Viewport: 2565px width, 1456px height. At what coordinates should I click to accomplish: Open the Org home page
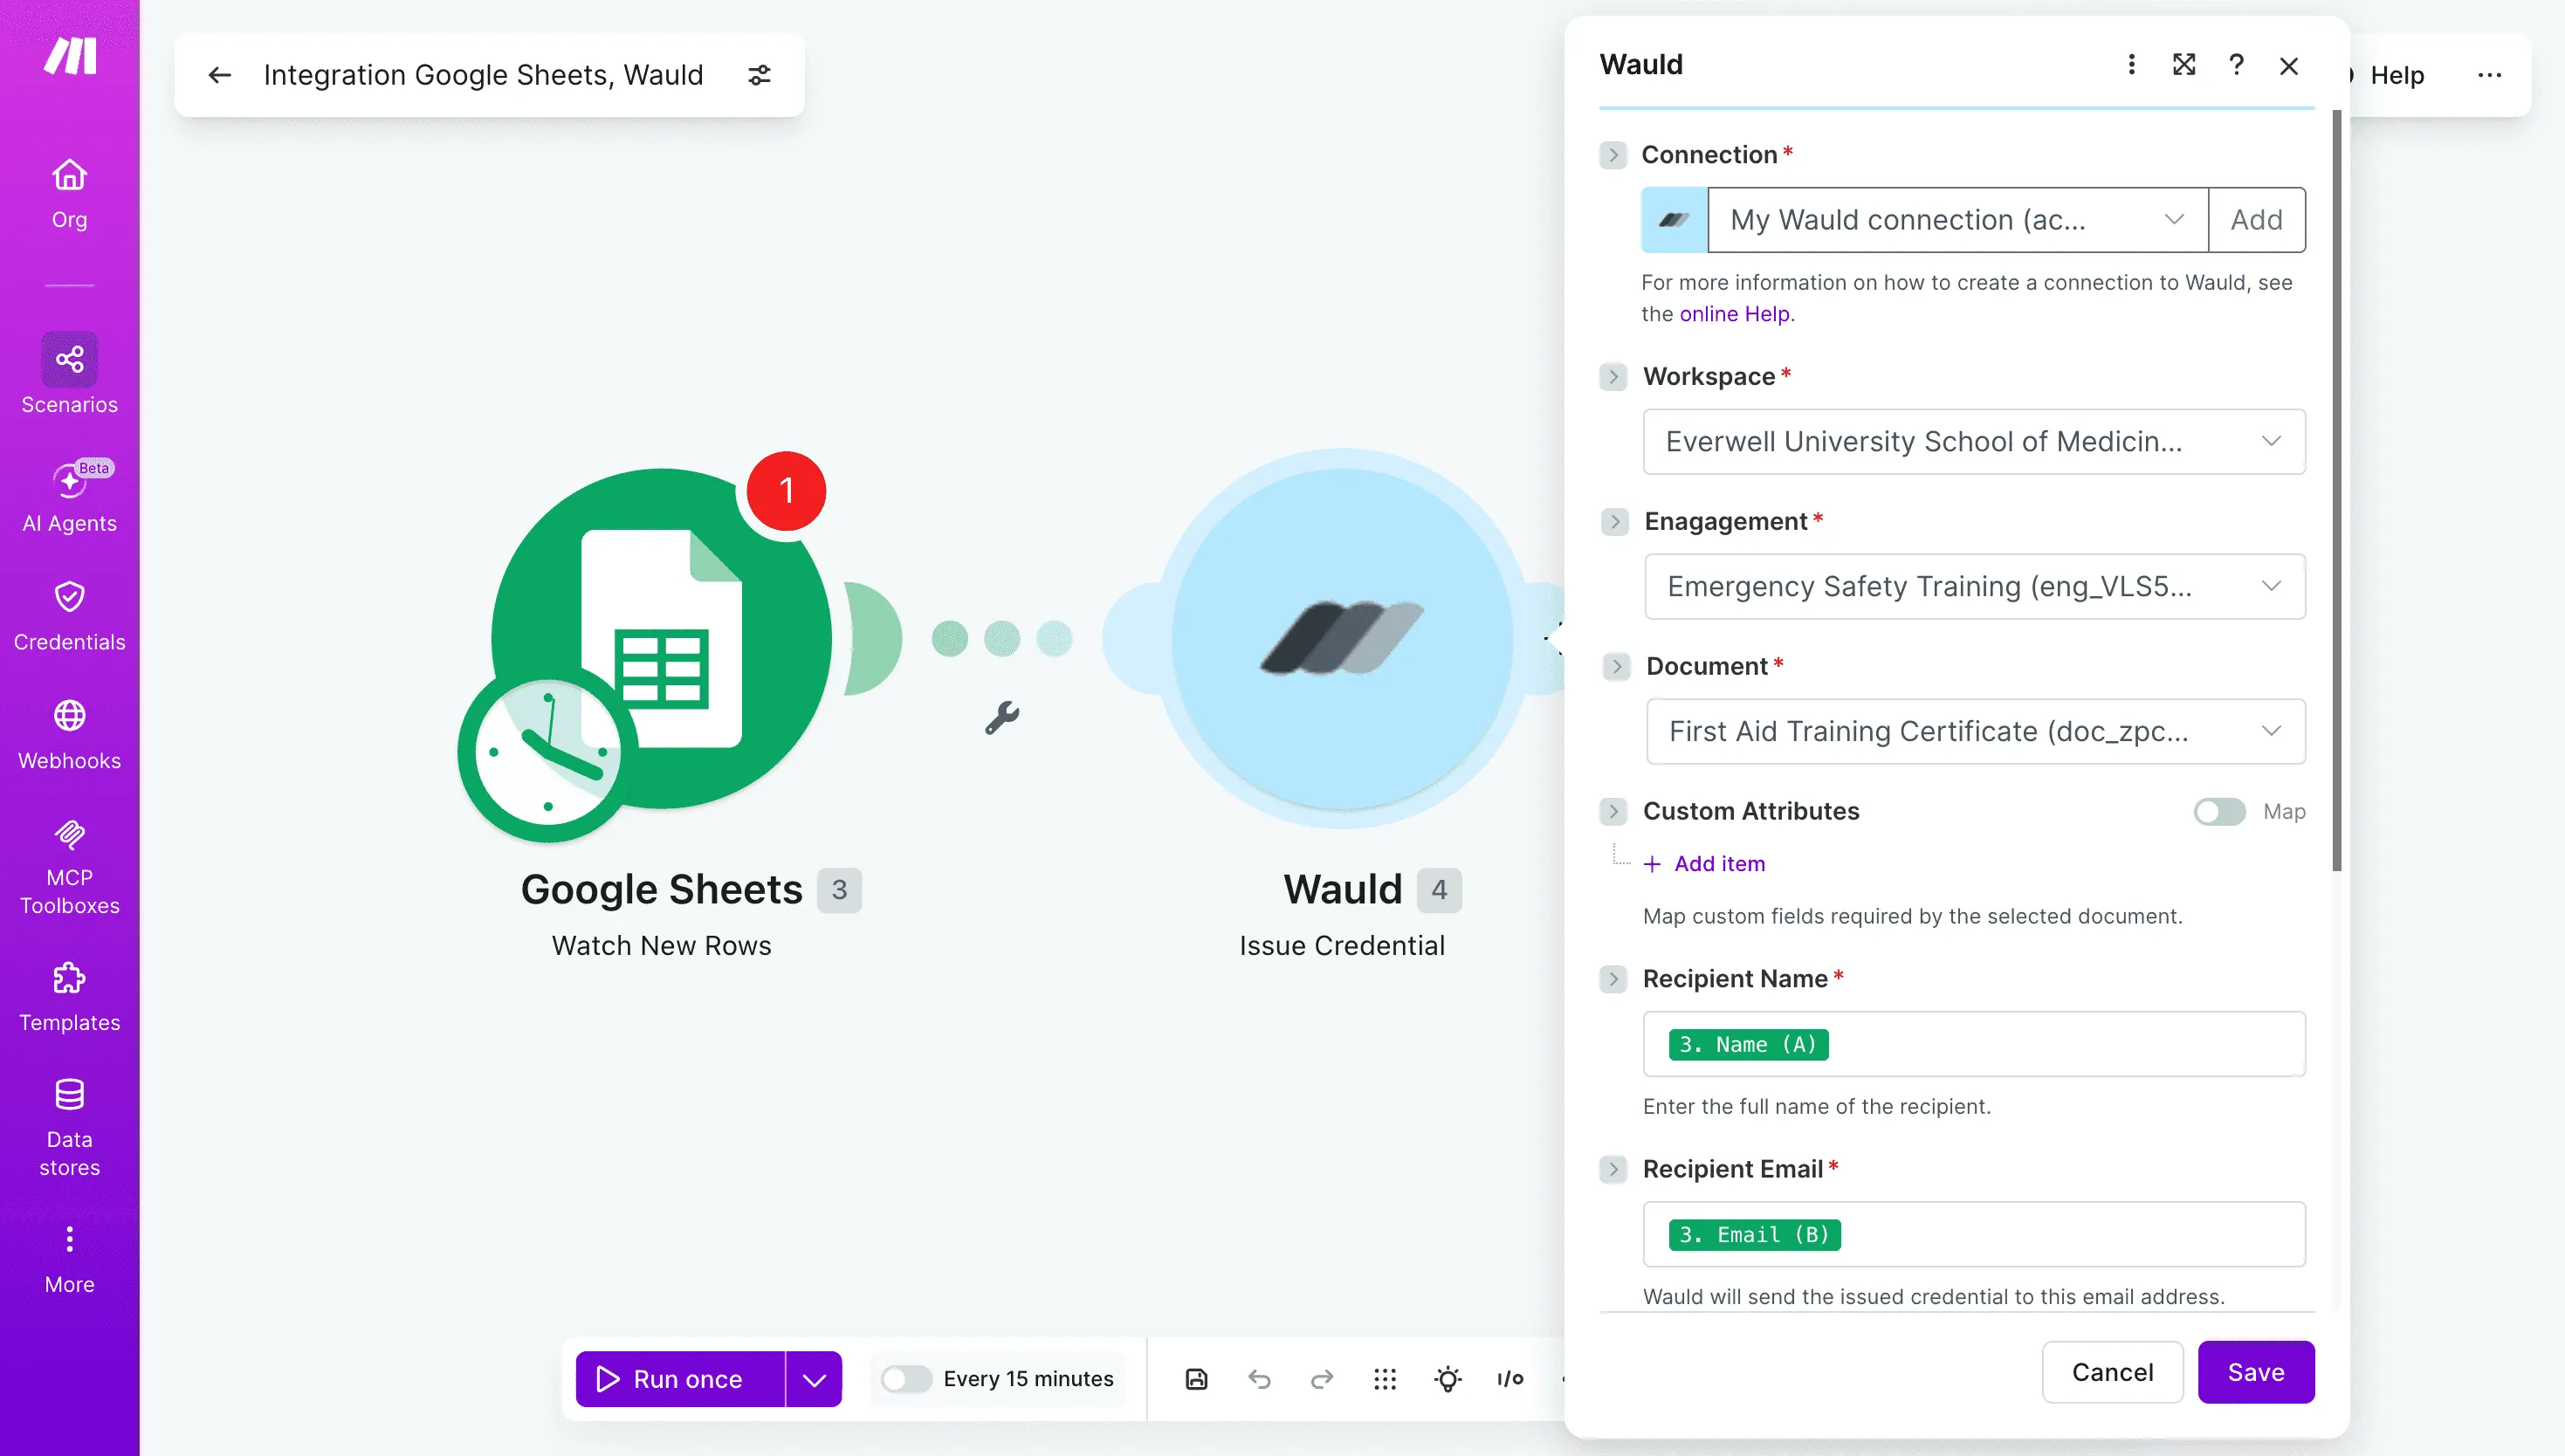tap(69, 194)
